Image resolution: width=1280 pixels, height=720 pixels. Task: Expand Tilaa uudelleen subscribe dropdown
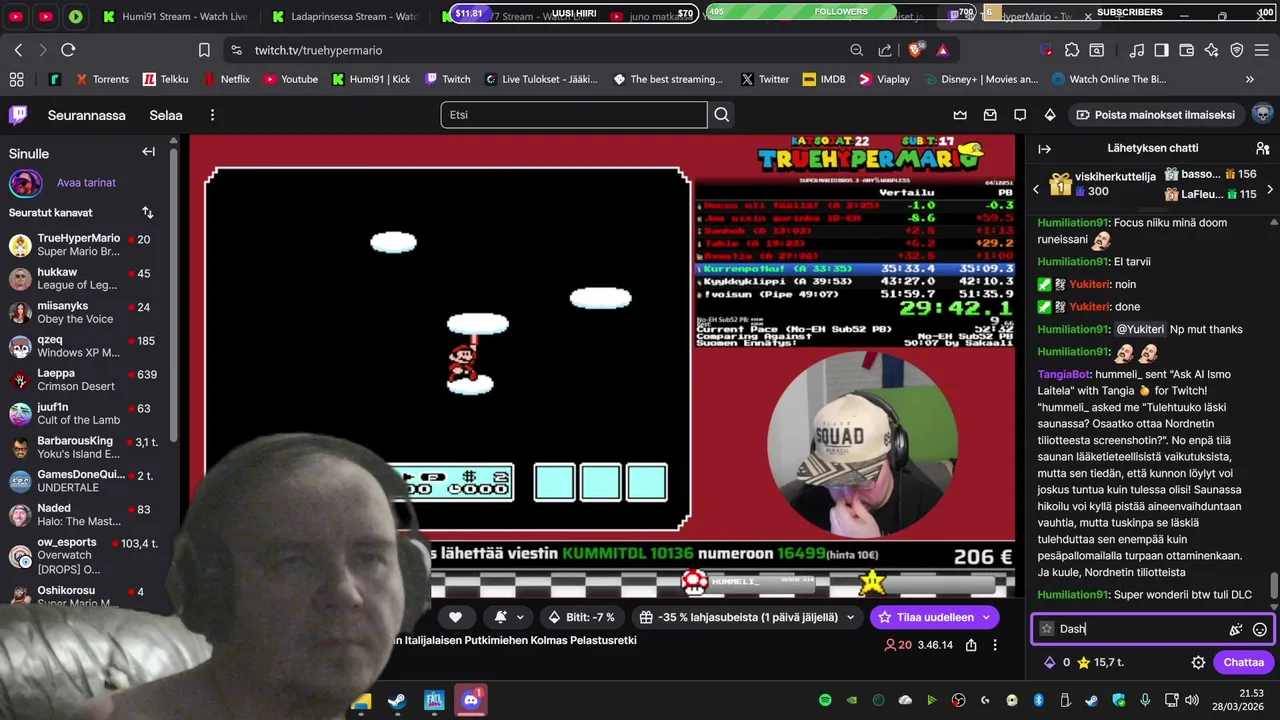point(986,617)
